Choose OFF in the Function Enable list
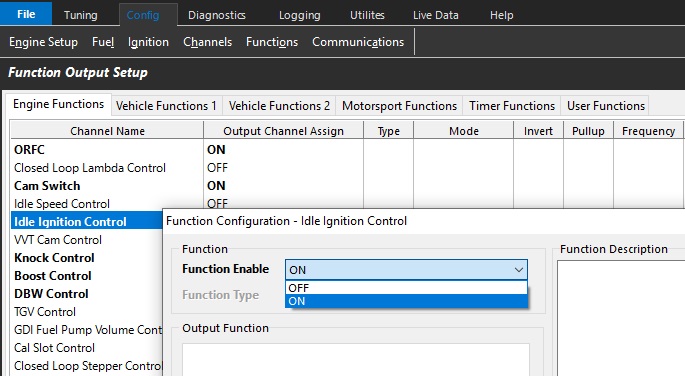 (406, 288)
